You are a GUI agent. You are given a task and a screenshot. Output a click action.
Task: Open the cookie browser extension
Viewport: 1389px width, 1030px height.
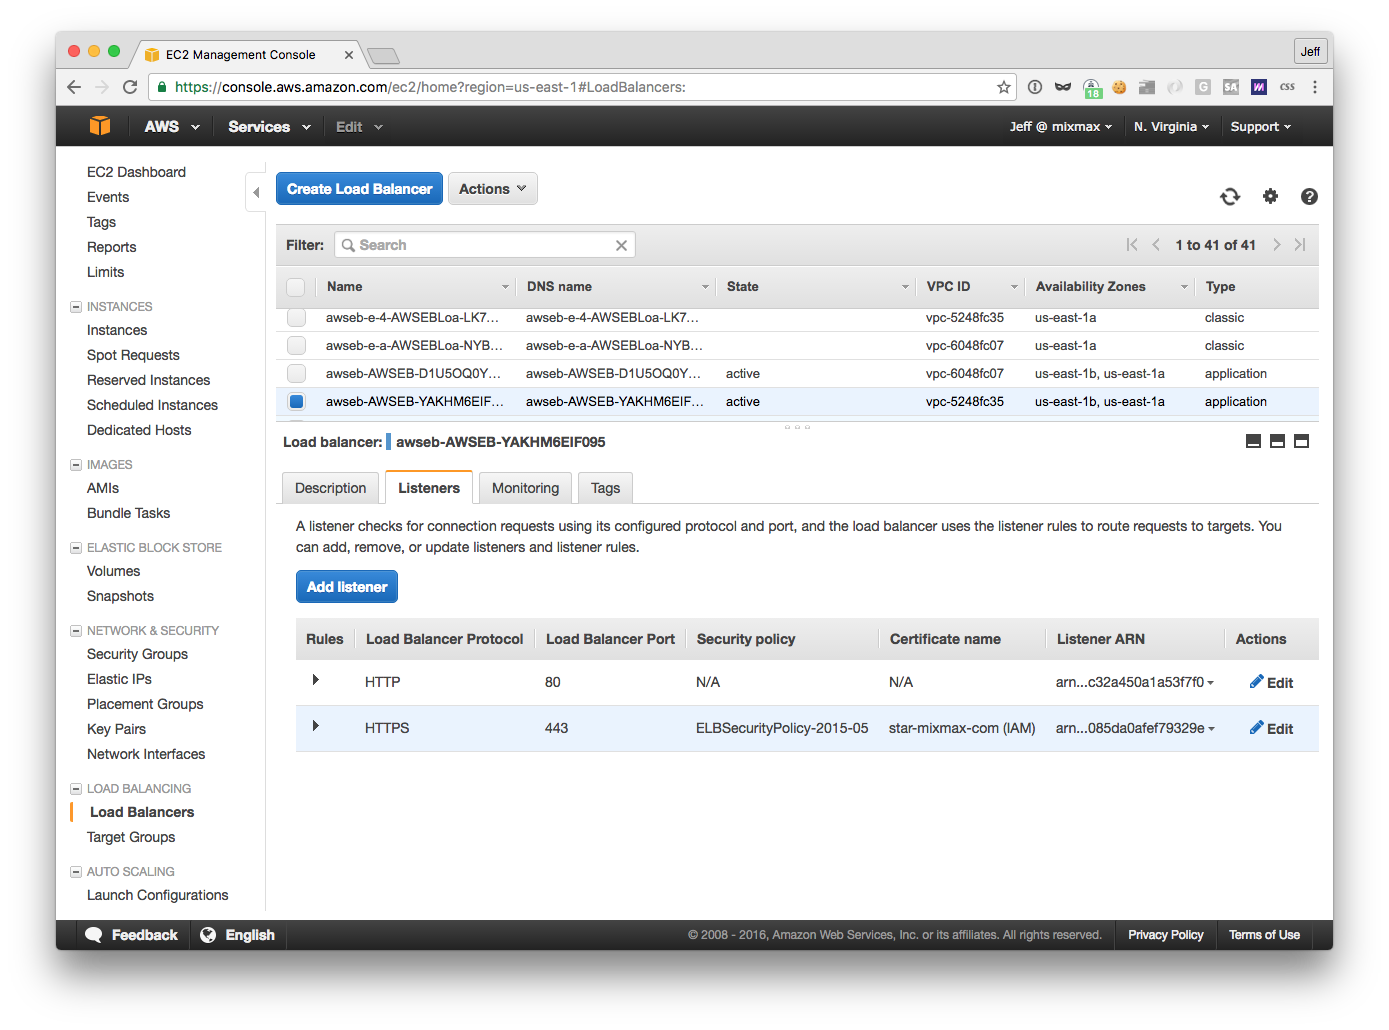[x=1119, y=87]
